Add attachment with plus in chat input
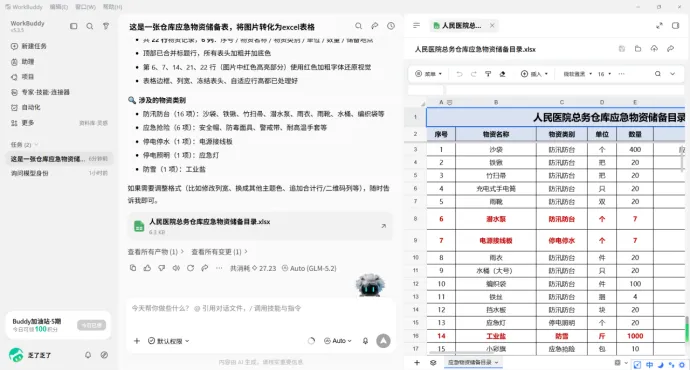This screenshot has width=690, height=370. coord(137,341)
